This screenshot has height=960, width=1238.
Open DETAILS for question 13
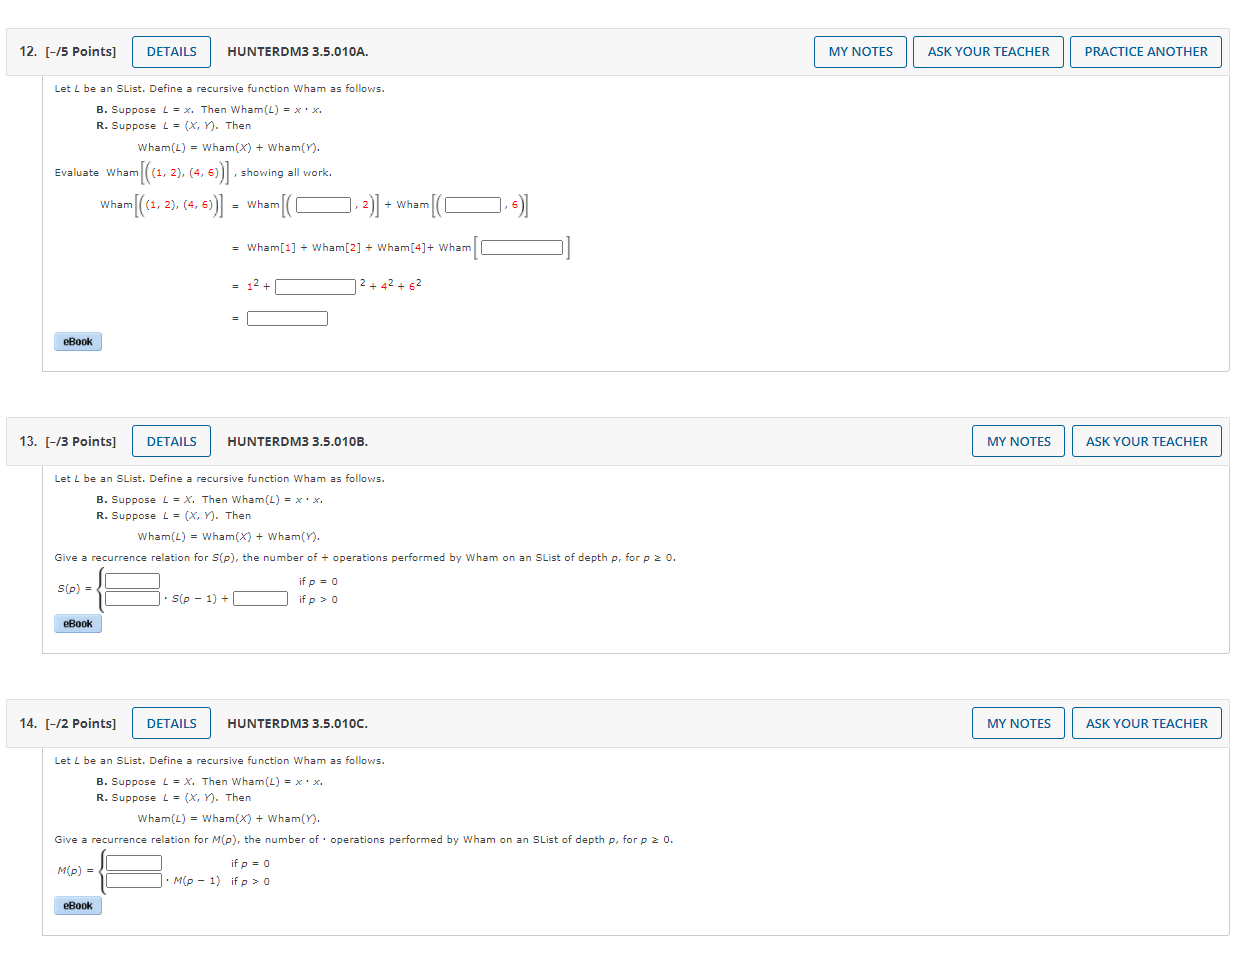[x=171, y=442]
